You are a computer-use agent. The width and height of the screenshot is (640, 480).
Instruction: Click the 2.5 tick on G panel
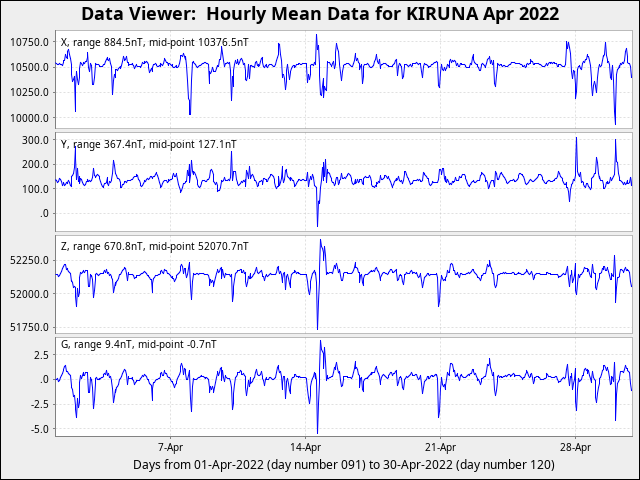(40, 355)
